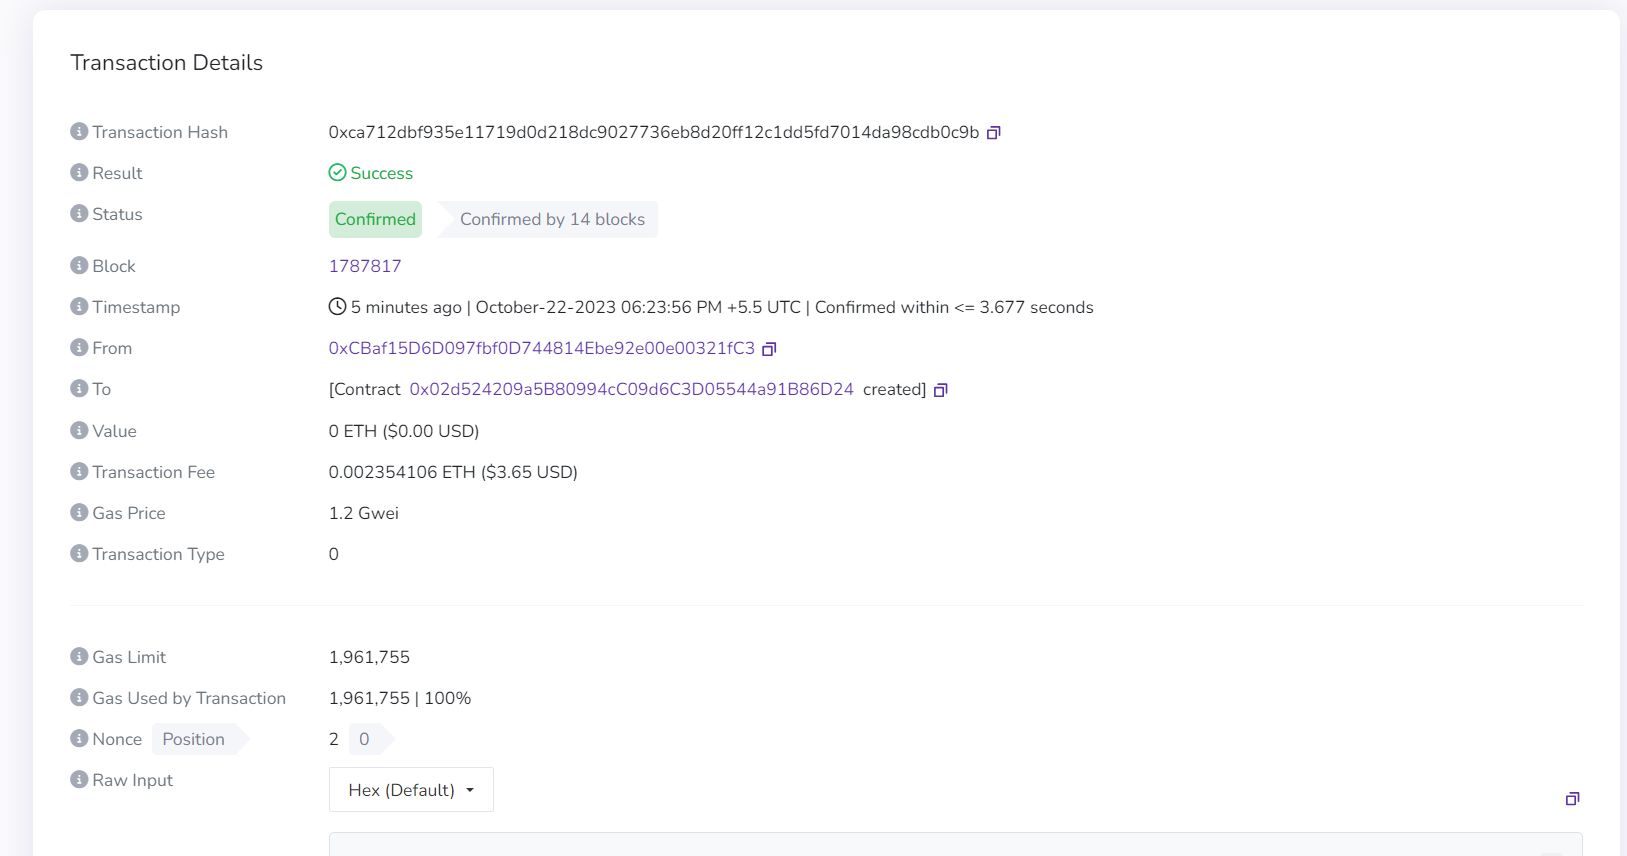
Task: Click the green Success checkmark icon
Action: [337, 173]
